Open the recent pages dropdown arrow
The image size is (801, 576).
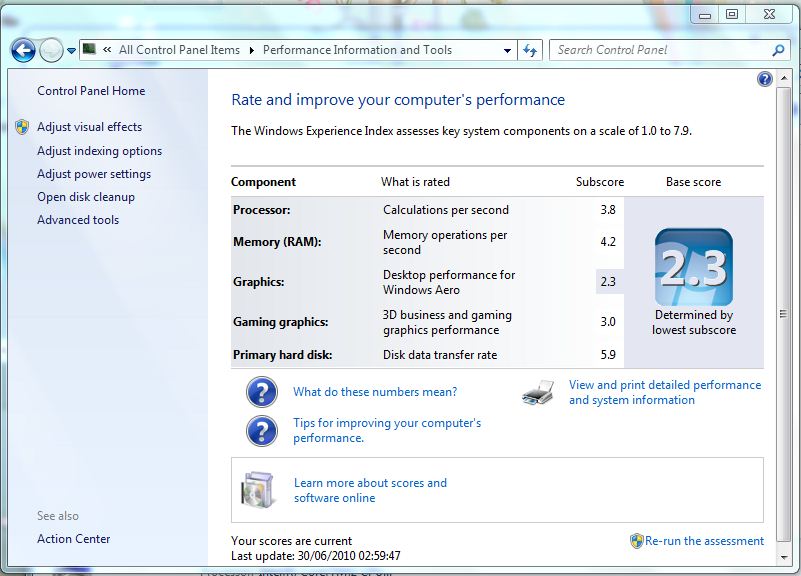click(x=72, y=51)
